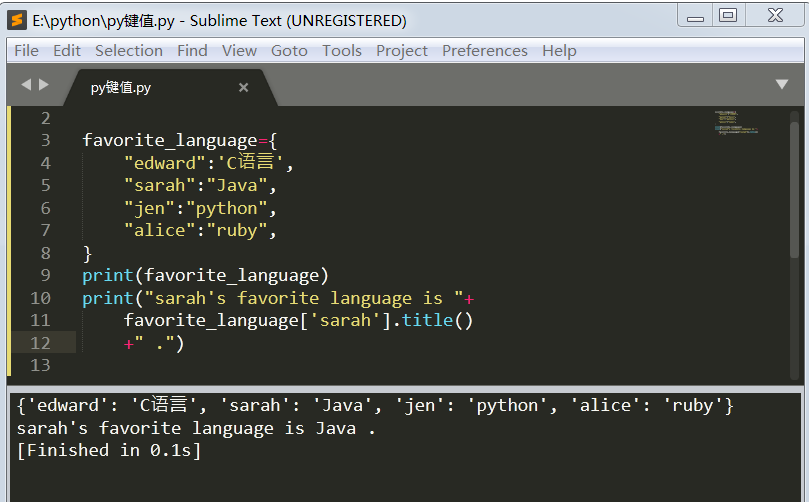Click line number 9 in the gutter
809x502 pixels.
point(45,275)
